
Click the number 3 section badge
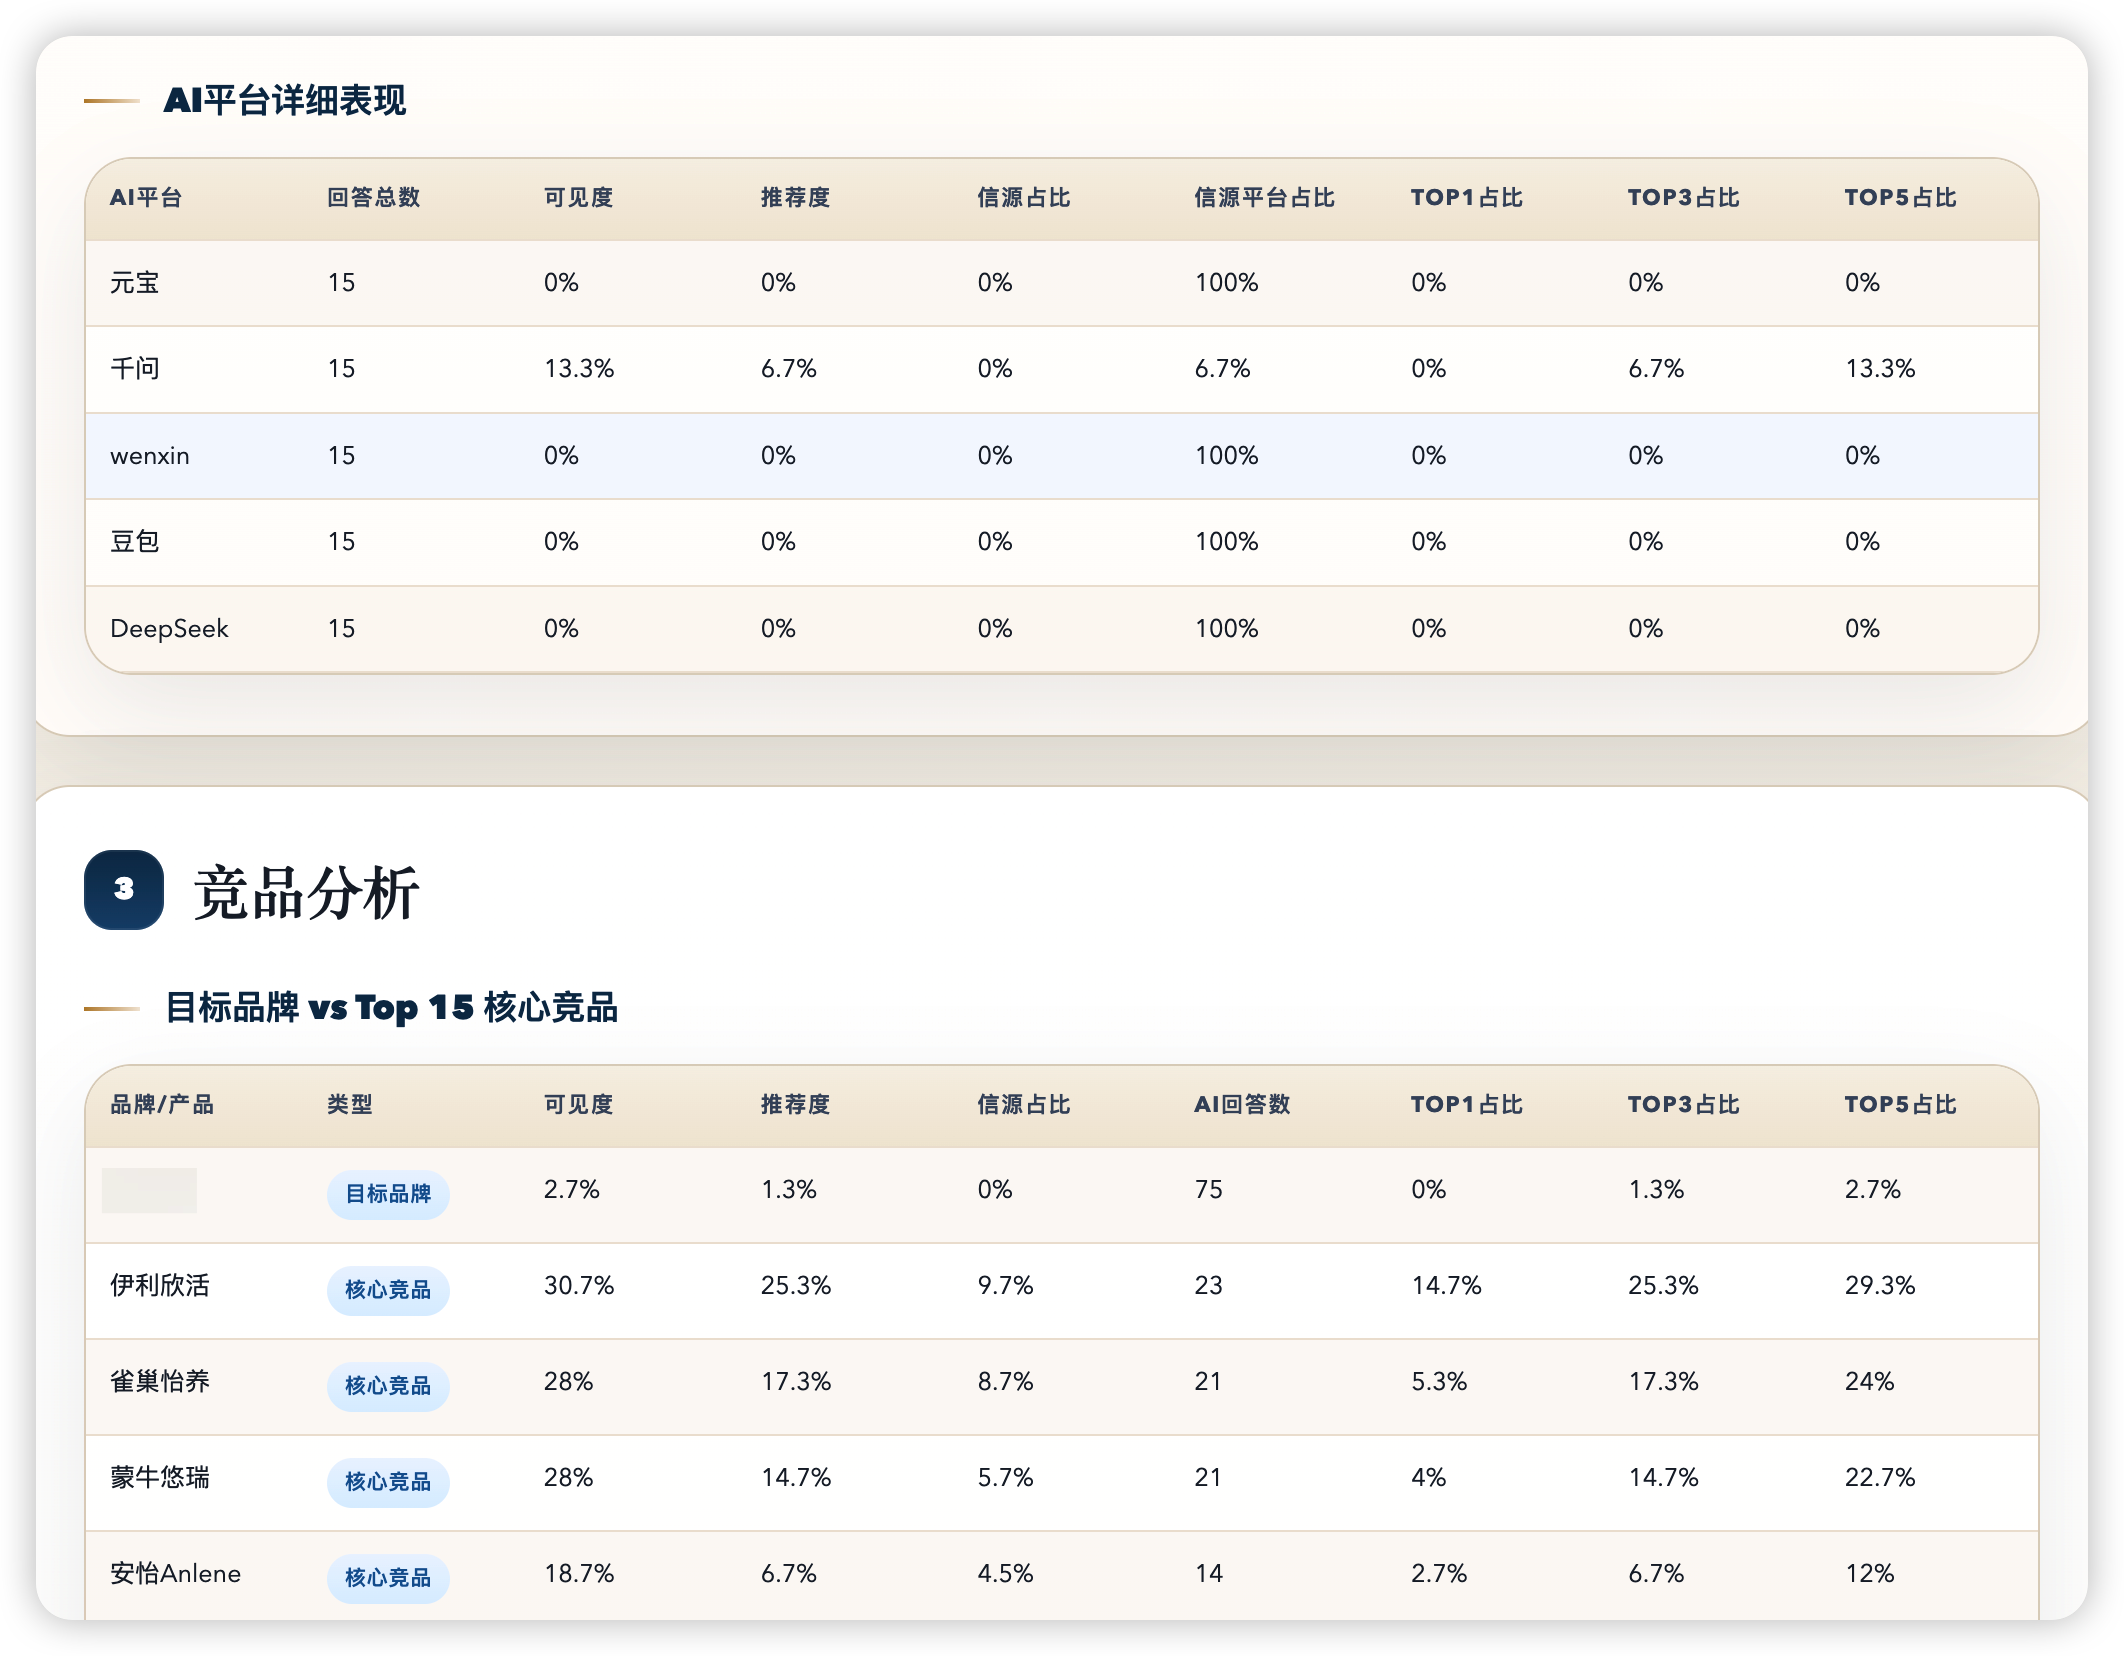124,889
